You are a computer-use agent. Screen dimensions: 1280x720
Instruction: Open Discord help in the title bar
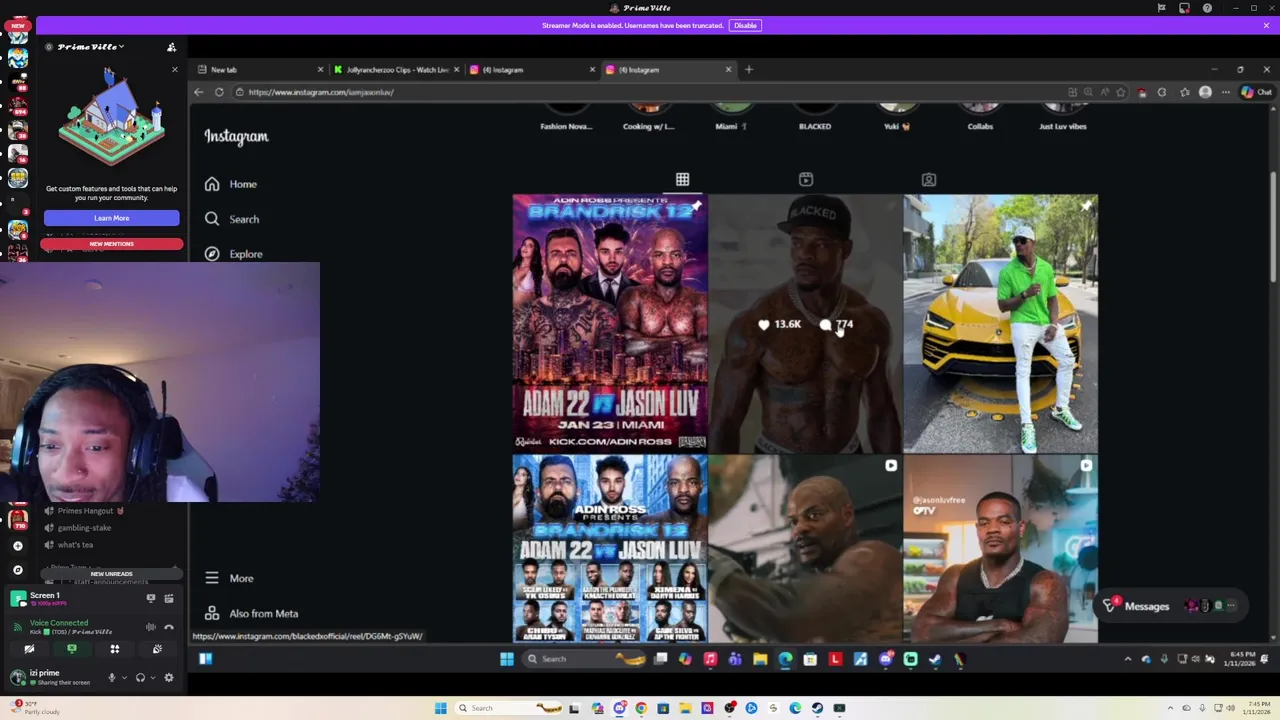(1207, 8)
